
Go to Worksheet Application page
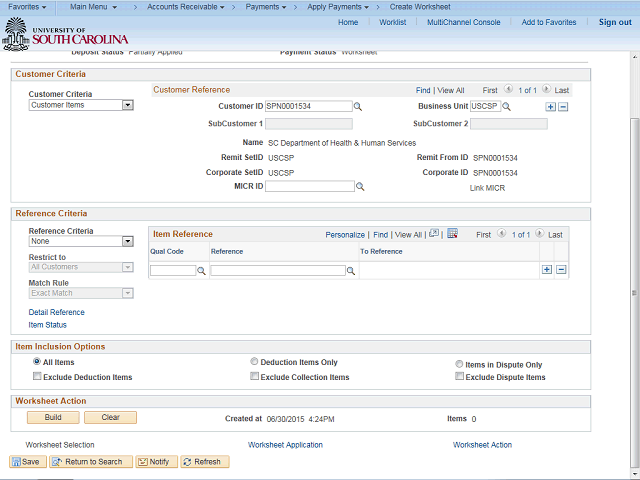pyautogui.click(x=285, y=445)
